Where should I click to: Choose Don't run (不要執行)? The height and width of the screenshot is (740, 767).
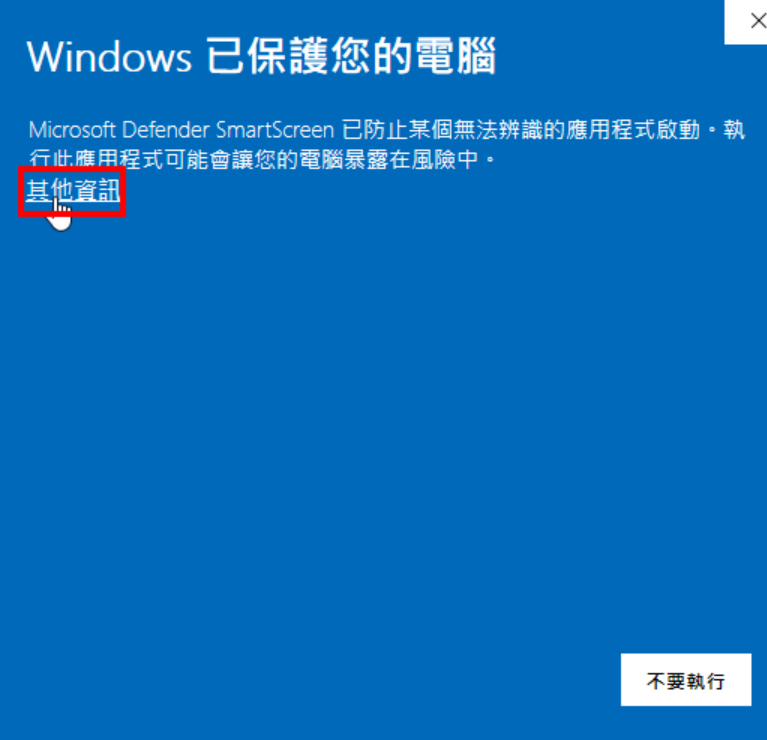tap(686, 679)
